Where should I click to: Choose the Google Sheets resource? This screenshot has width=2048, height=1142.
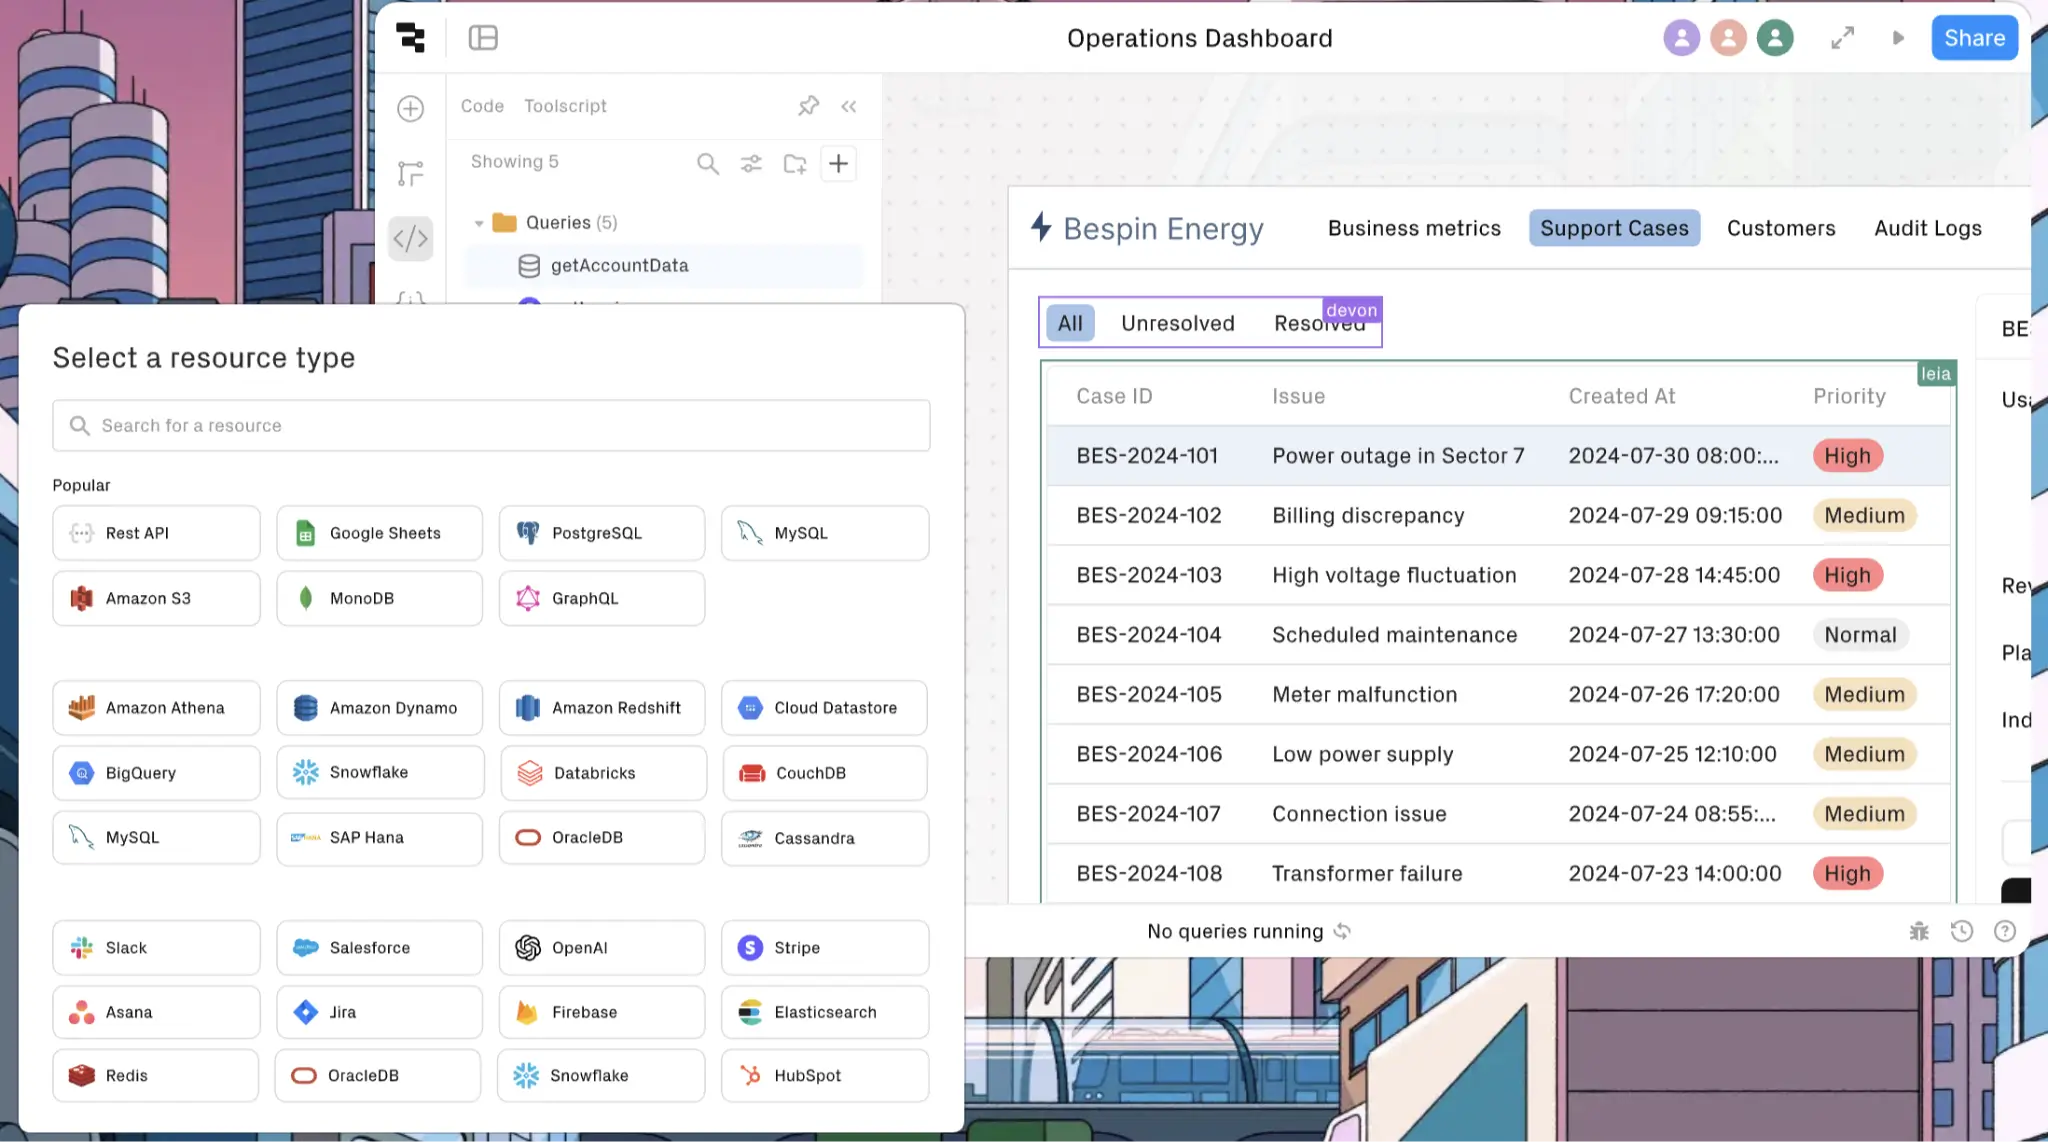coord(379,533)
